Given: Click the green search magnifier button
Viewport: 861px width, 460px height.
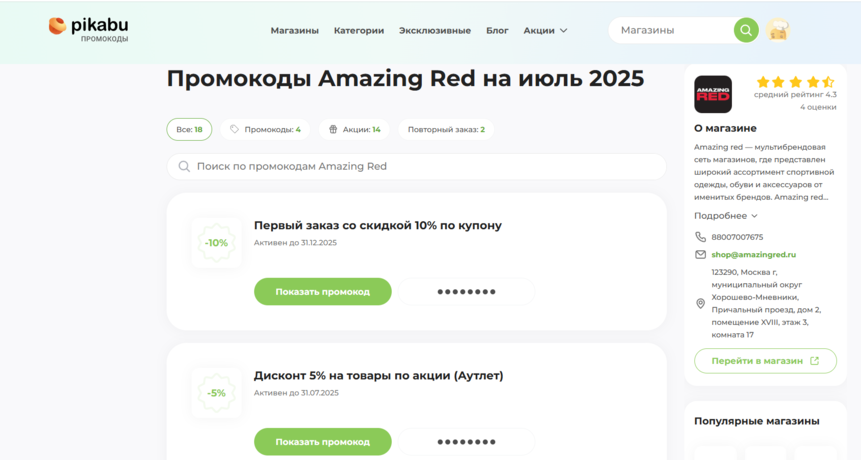Looking at the screenshot, I should (x=746, y=30).
